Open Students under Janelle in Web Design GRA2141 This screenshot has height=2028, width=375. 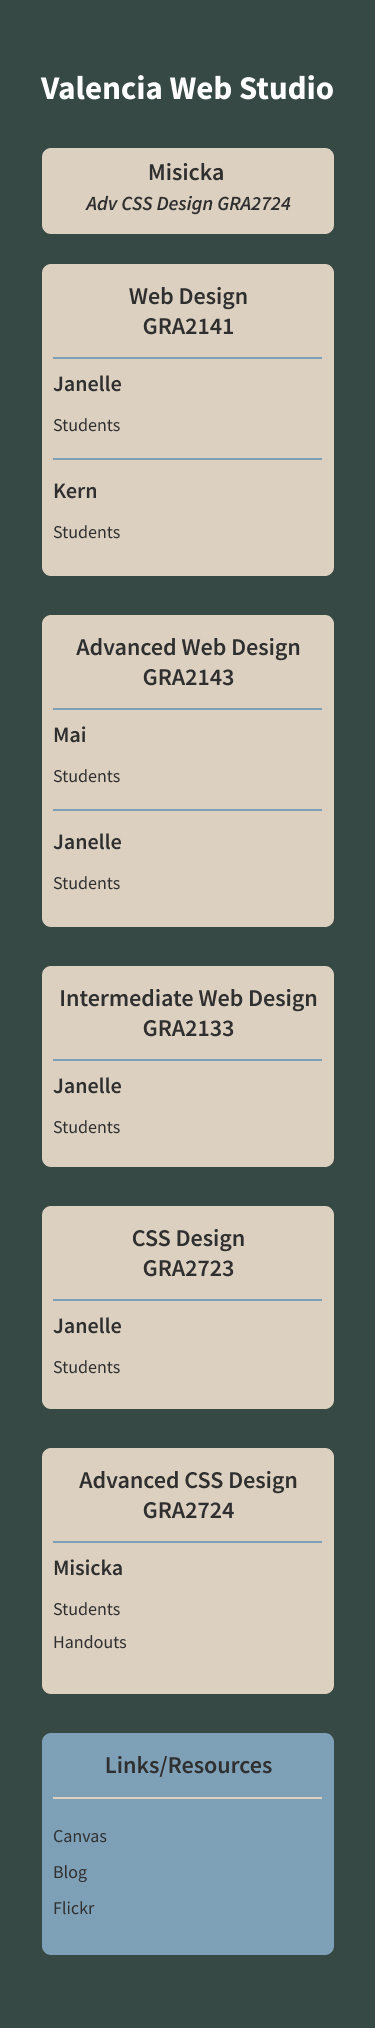[87, 425]
